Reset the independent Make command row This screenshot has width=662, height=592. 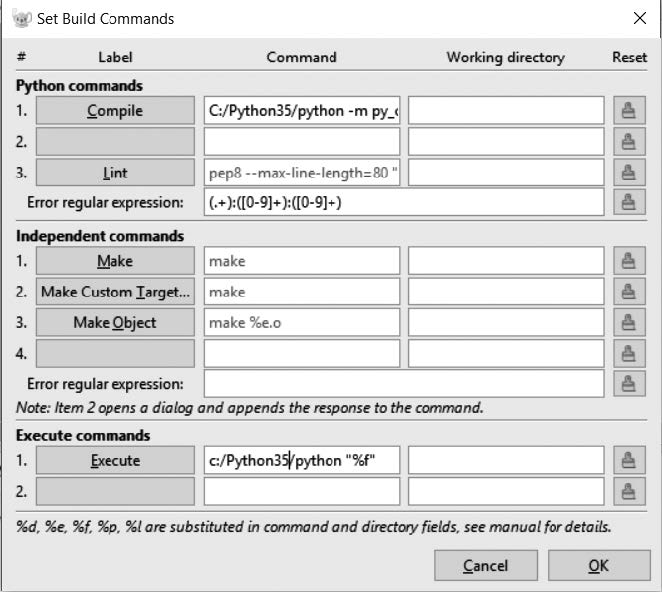[629, 261]
